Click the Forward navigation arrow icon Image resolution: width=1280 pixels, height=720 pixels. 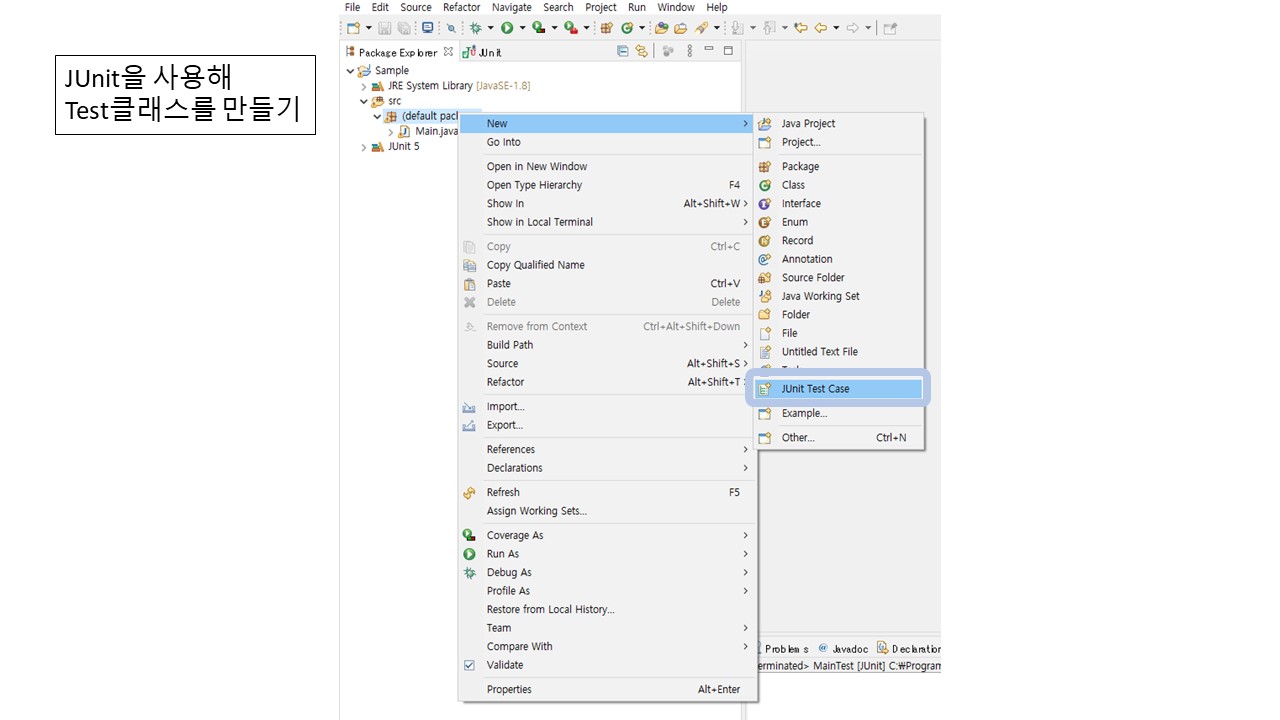[853, 28]
